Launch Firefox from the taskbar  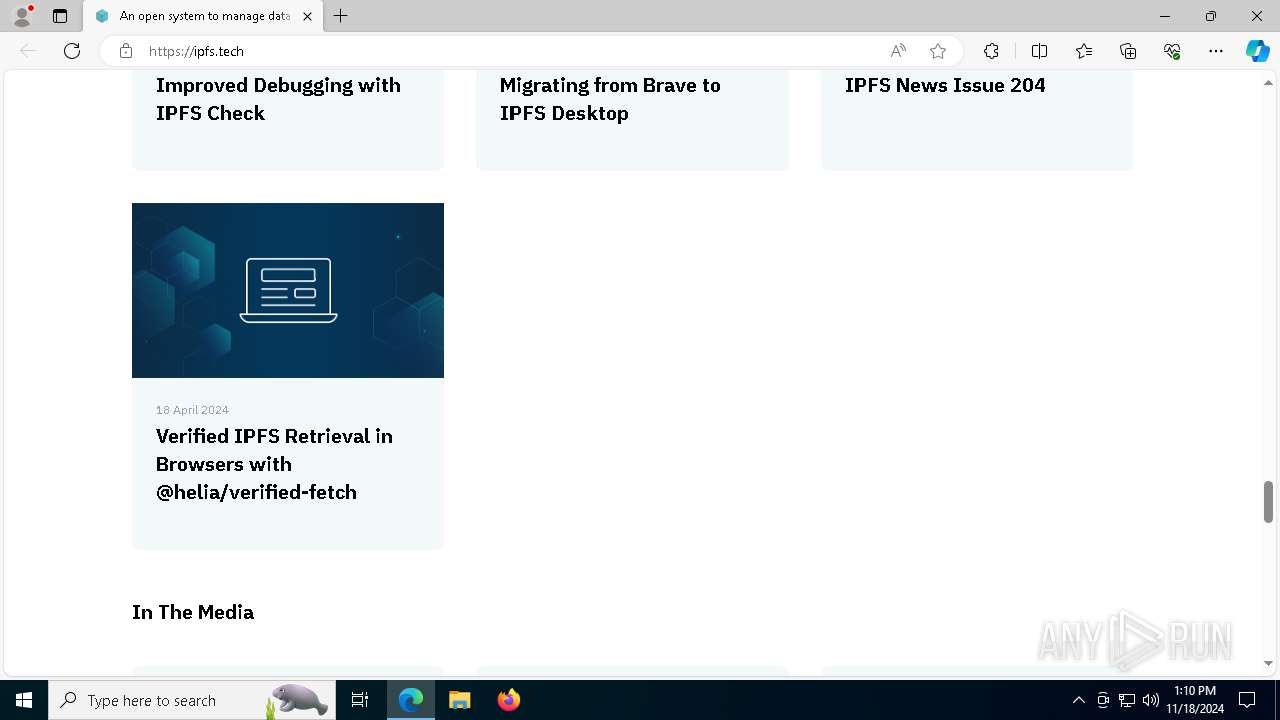(508, 700)
